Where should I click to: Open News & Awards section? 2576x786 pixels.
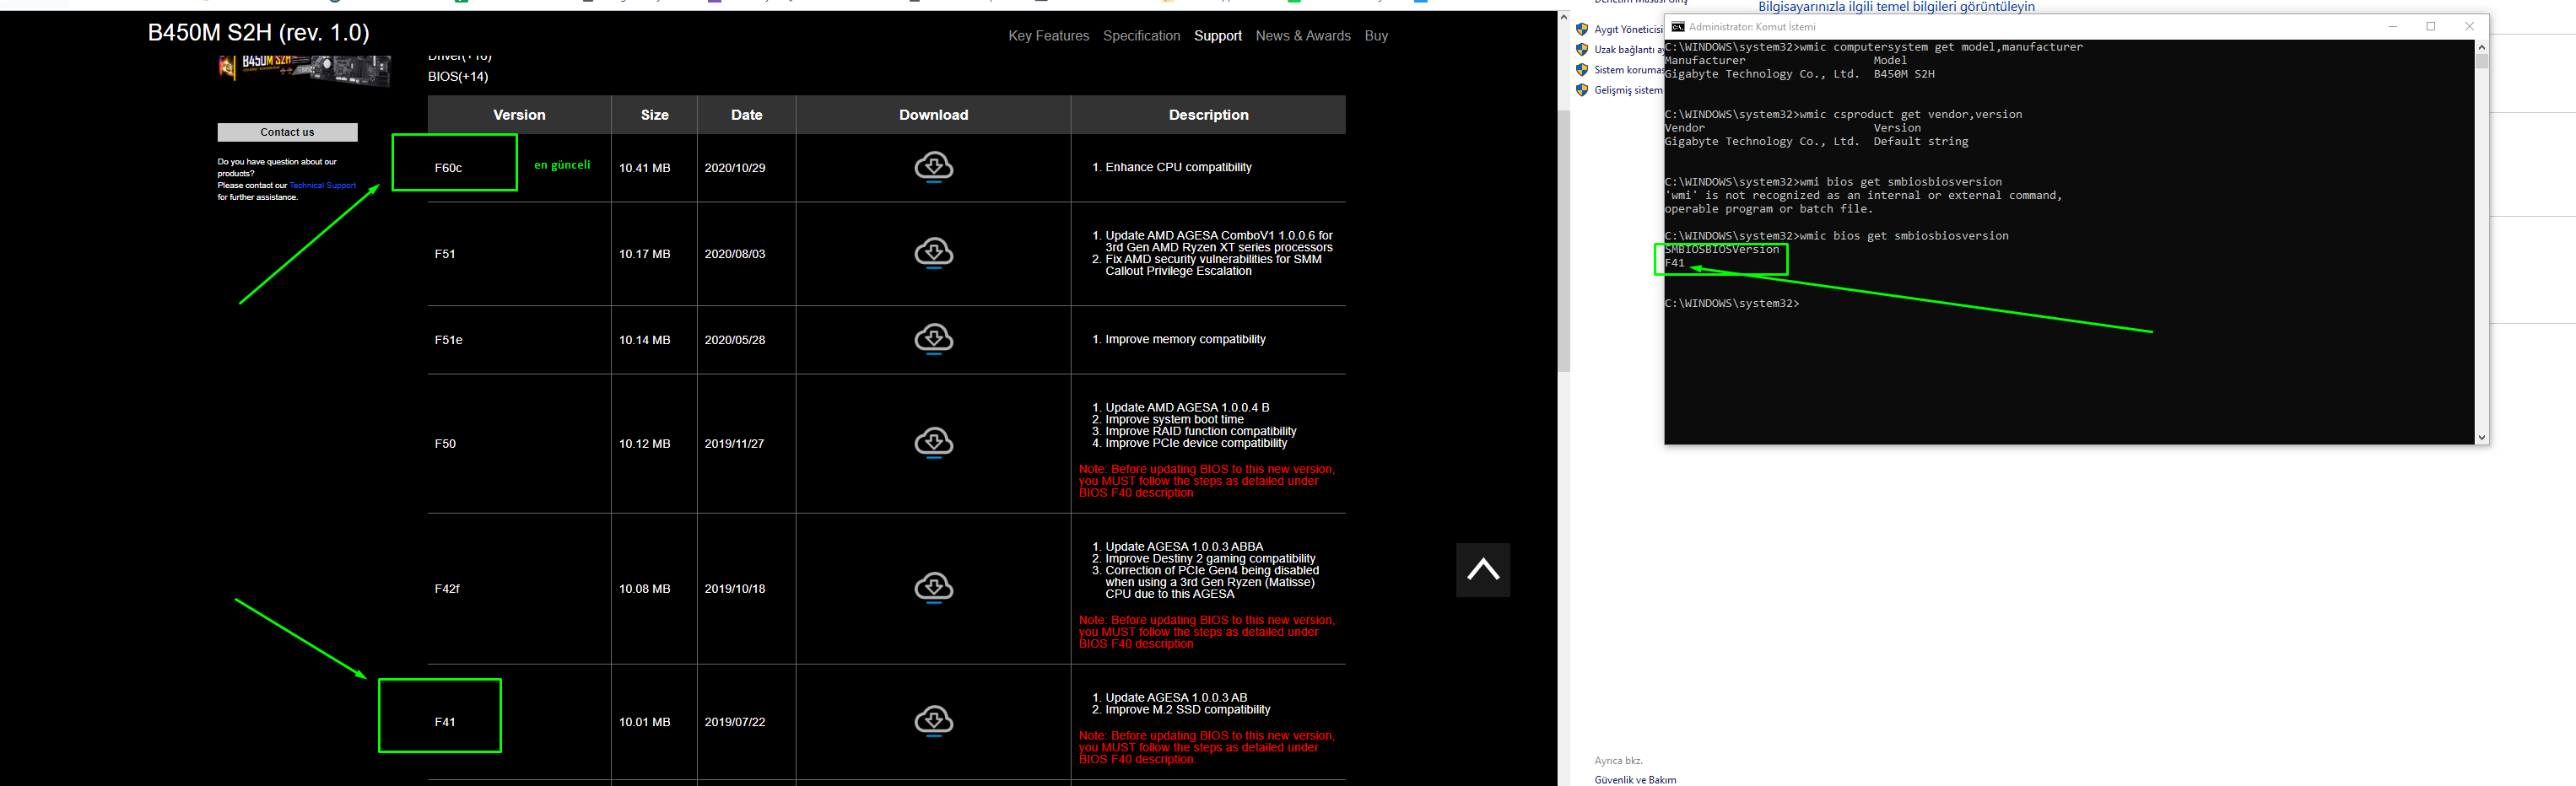pyautogui.click(x=1302, y=36)
